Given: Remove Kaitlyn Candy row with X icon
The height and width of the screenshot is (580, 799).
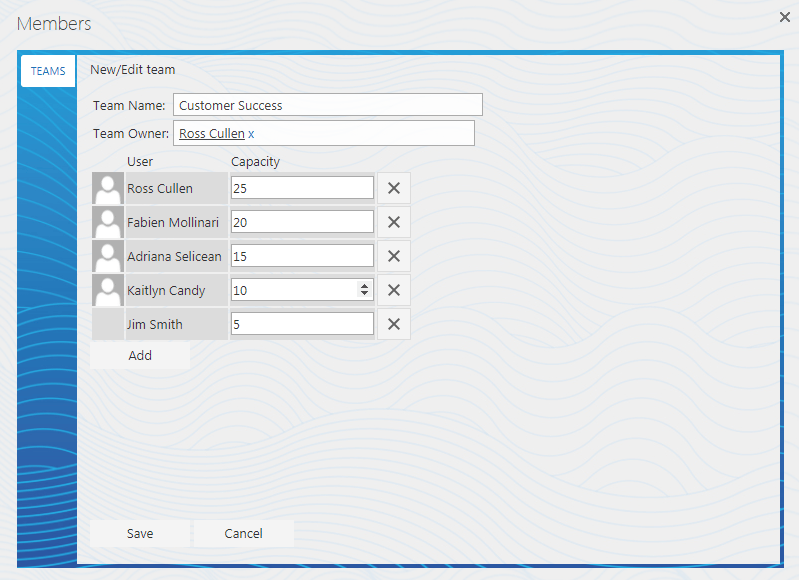Looking at the screenshot, I should pos(394,290).
